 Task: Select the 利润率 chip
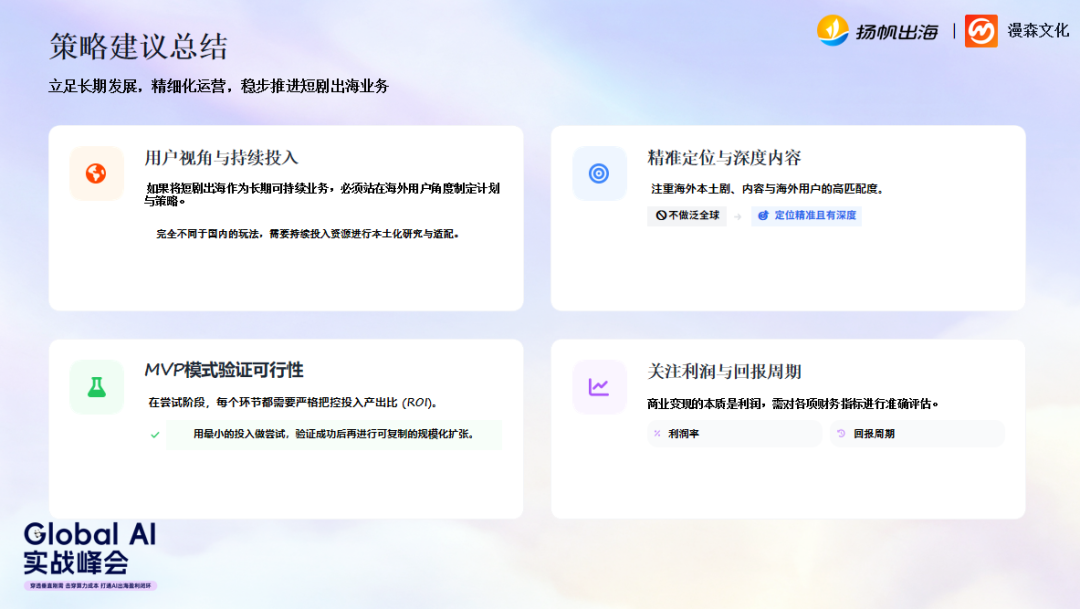(x=734, y=433)
